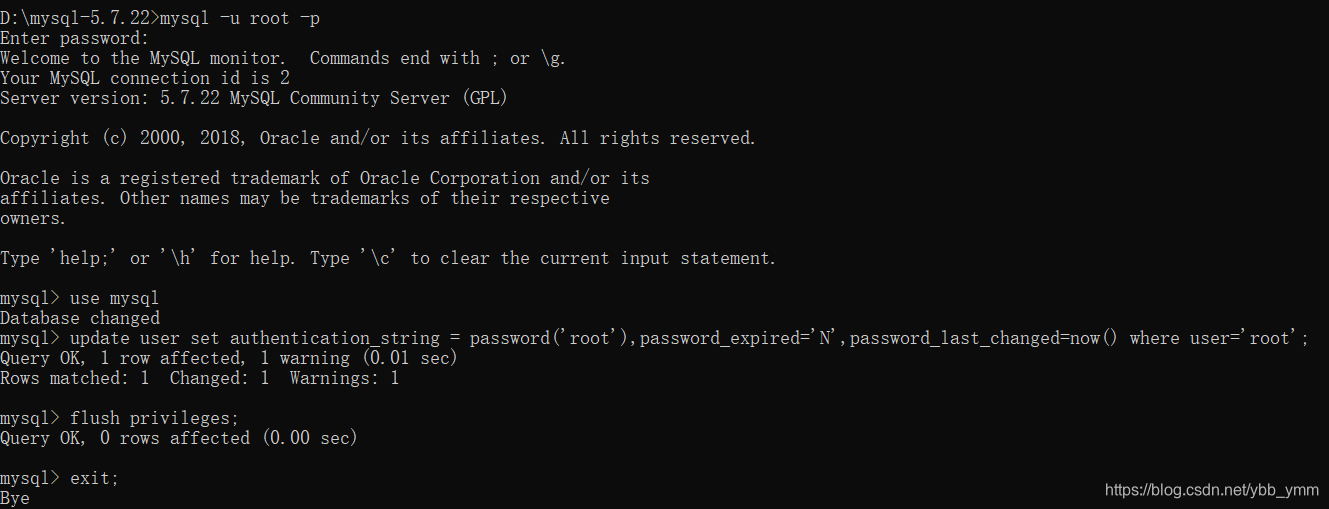1329x509 pixels.
Task: Click the "Type 'help;'" hint line
Action: pos(388,258)
